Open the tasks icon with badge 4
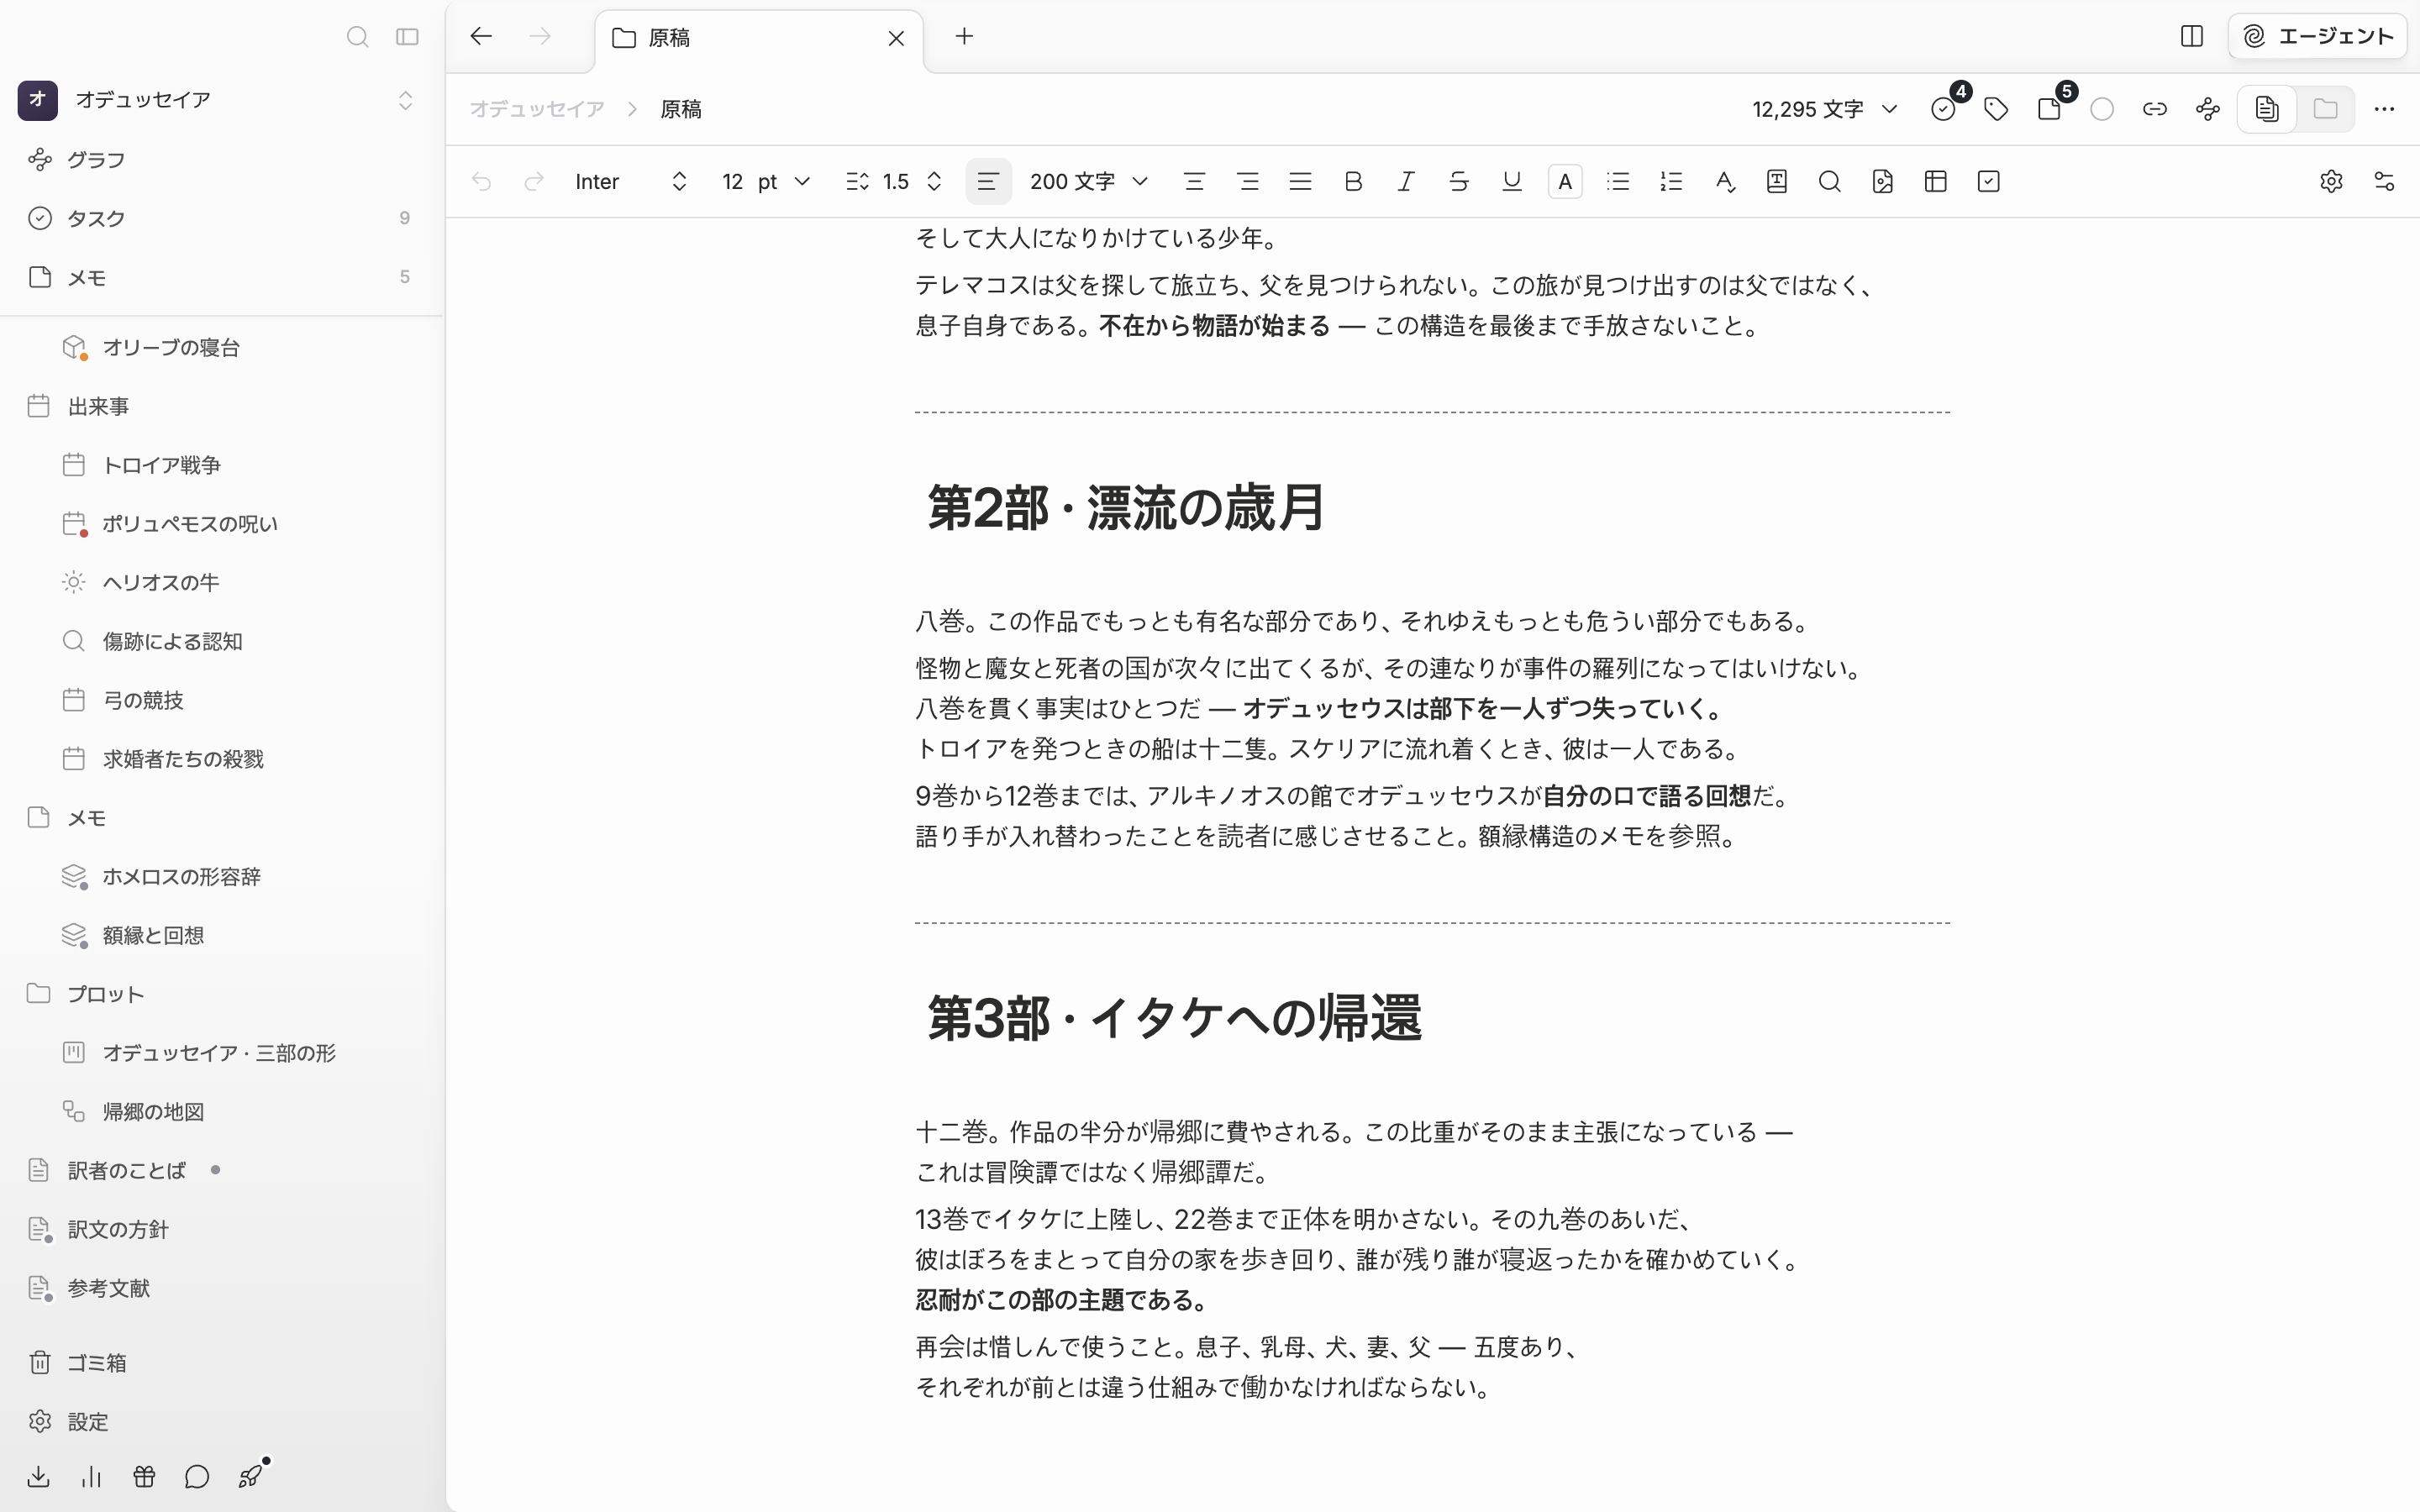The image size is (2420, 1512). click(x=1943, y=109)
